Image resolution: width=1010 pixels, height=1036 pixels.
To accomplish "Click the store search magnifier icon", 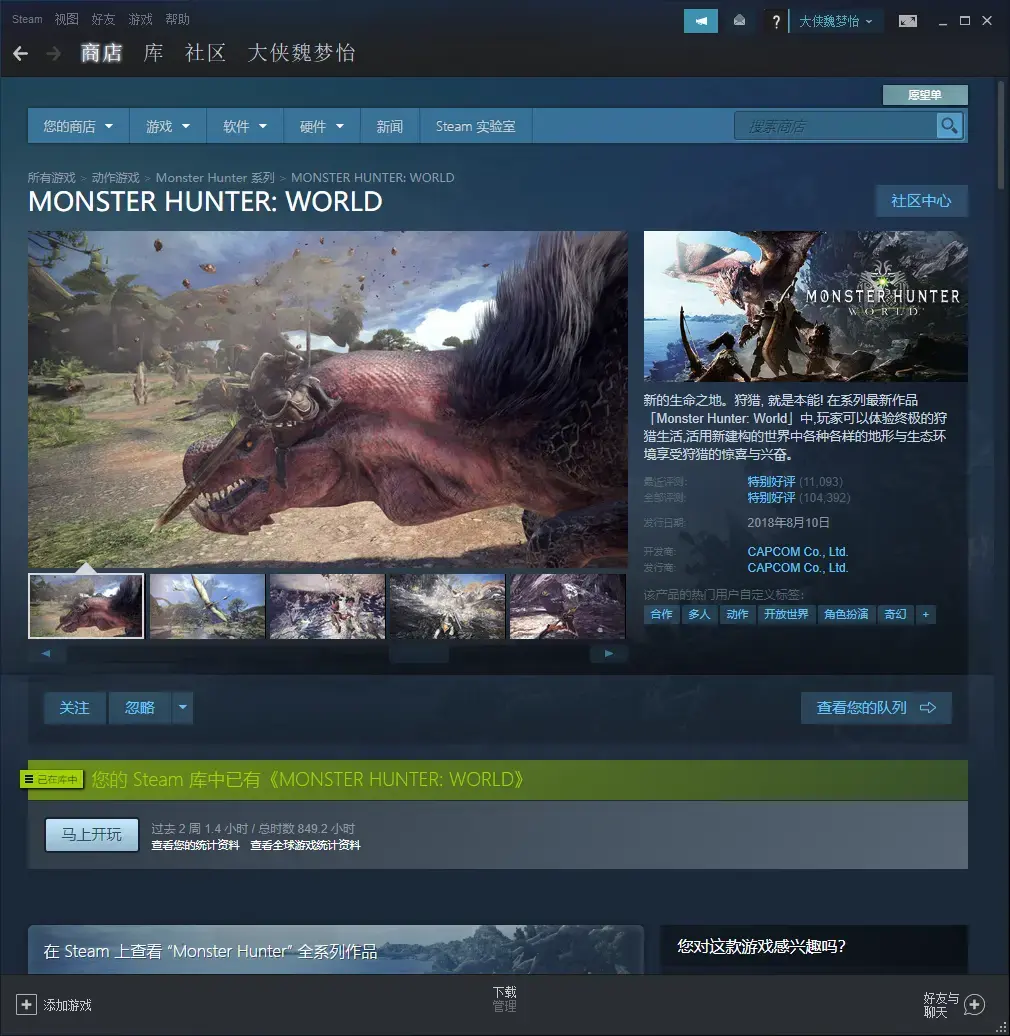I will (x=949, y=126).
